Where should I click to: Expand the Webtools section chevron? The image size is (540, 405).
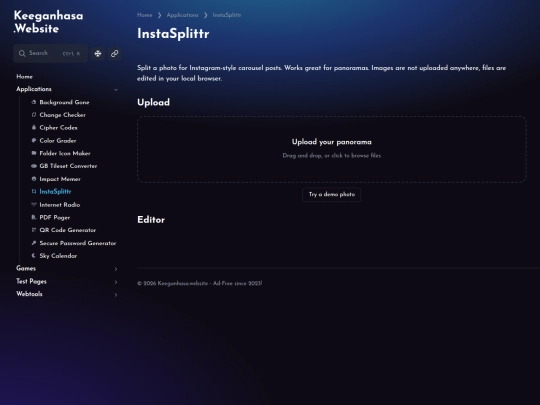pyautogui.click(x=116, y=295)
